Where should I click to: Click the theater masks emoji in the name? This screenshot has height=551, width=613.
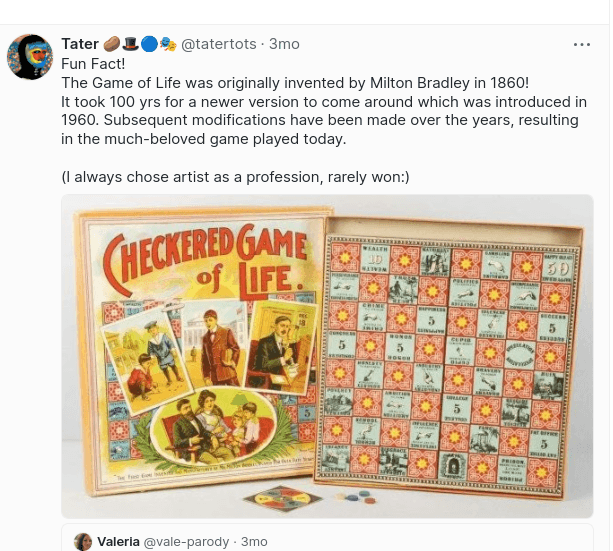point(168,44)
